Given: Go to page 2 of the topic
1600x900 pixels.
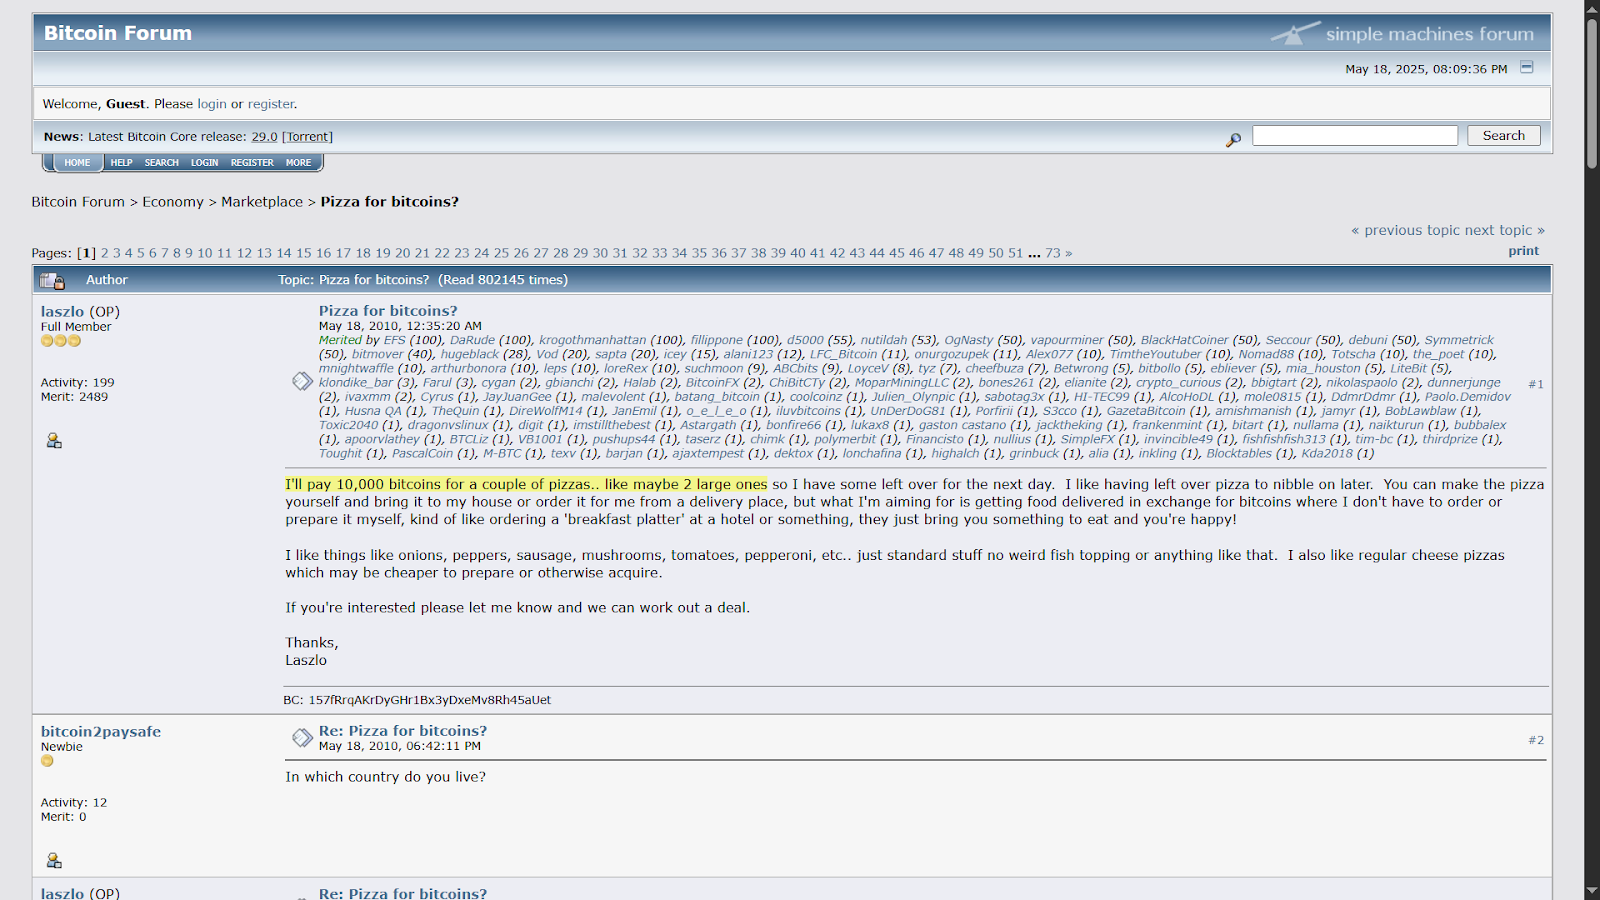Looking at the screenshot, I should [x=104, y=253].
